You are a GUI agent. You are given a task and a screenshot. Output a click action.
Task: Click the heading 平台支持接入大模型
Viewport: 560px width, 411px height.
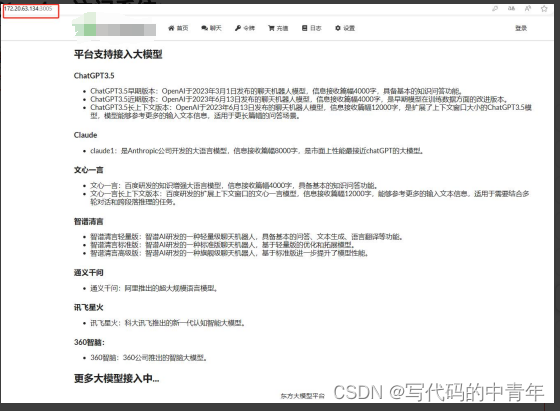coord(118,55)
